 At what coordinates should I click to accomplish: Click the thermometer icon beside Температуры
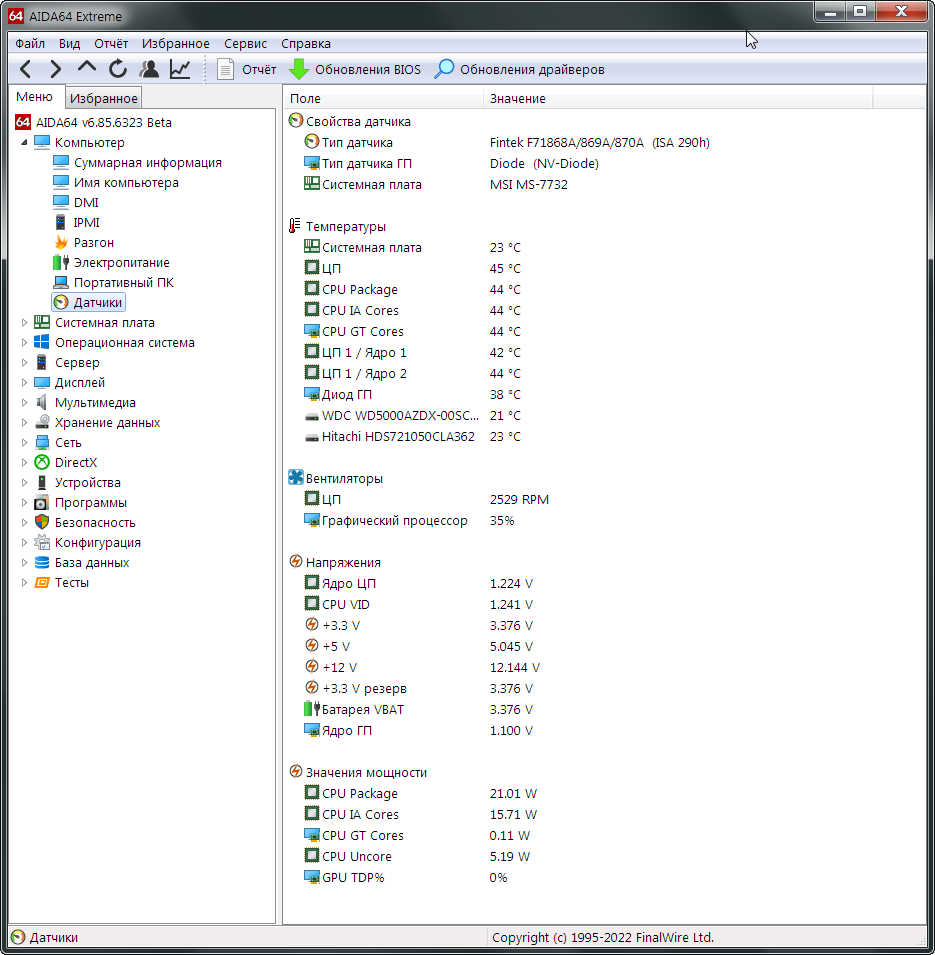tap(295, 226)
